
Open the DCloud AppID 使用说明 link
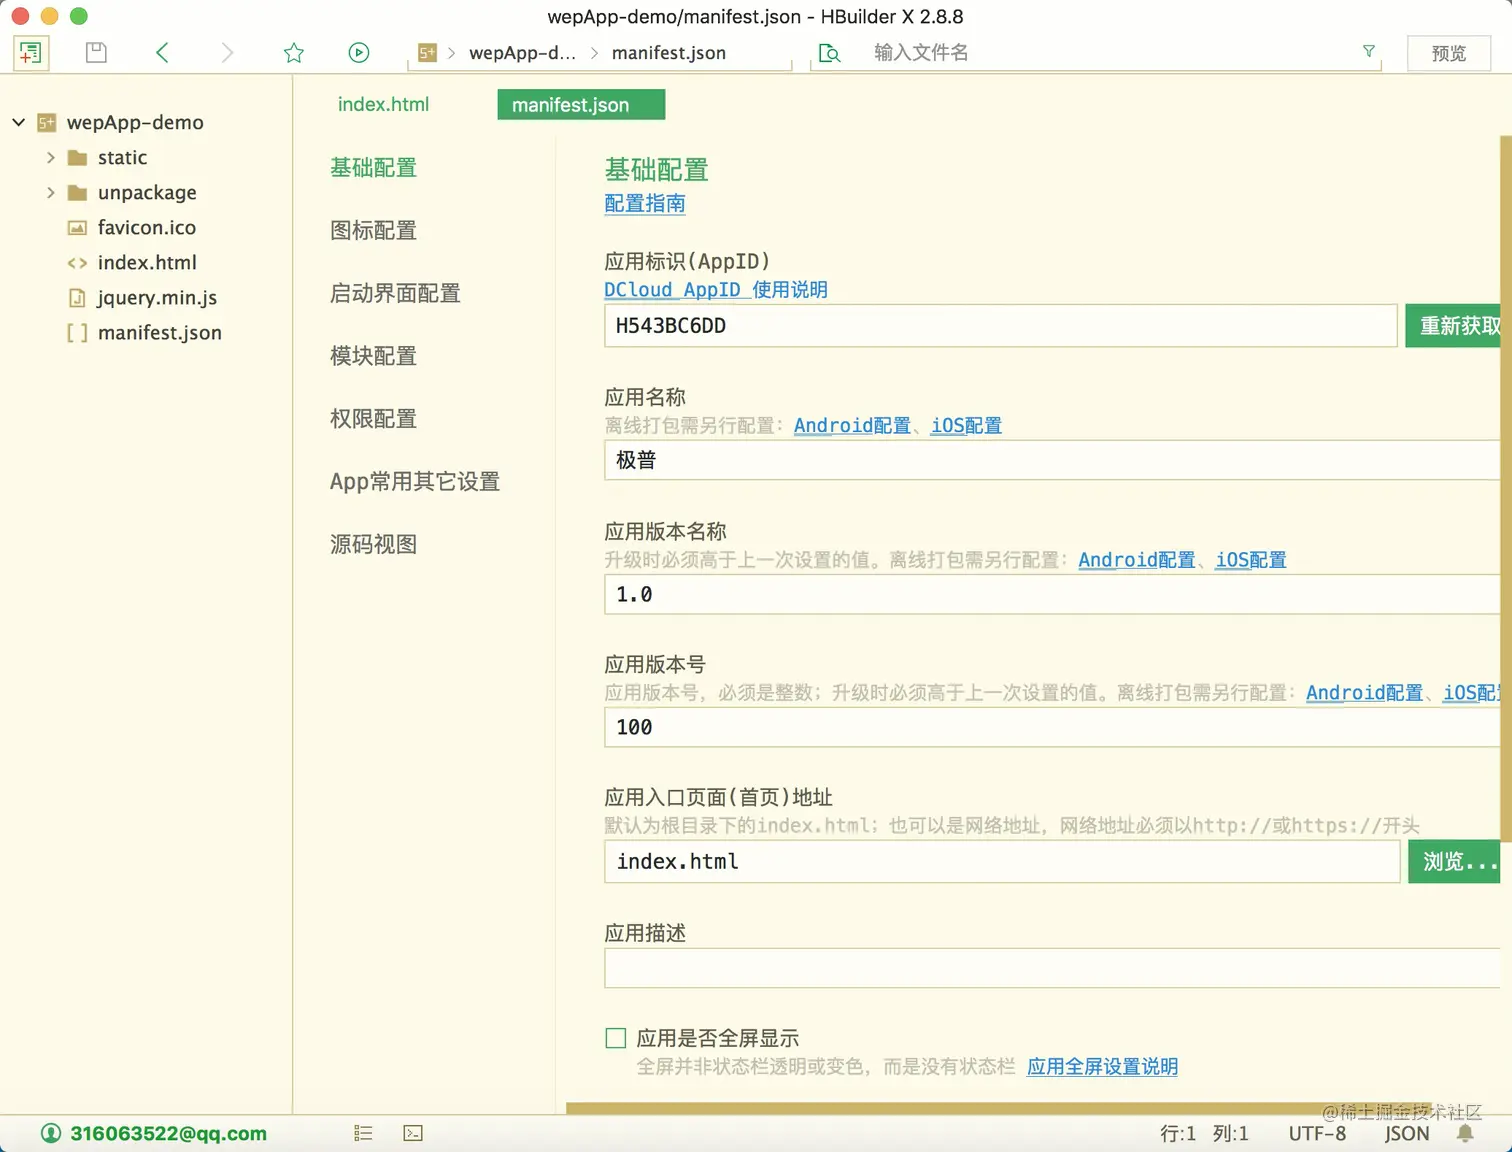point(716,290)
